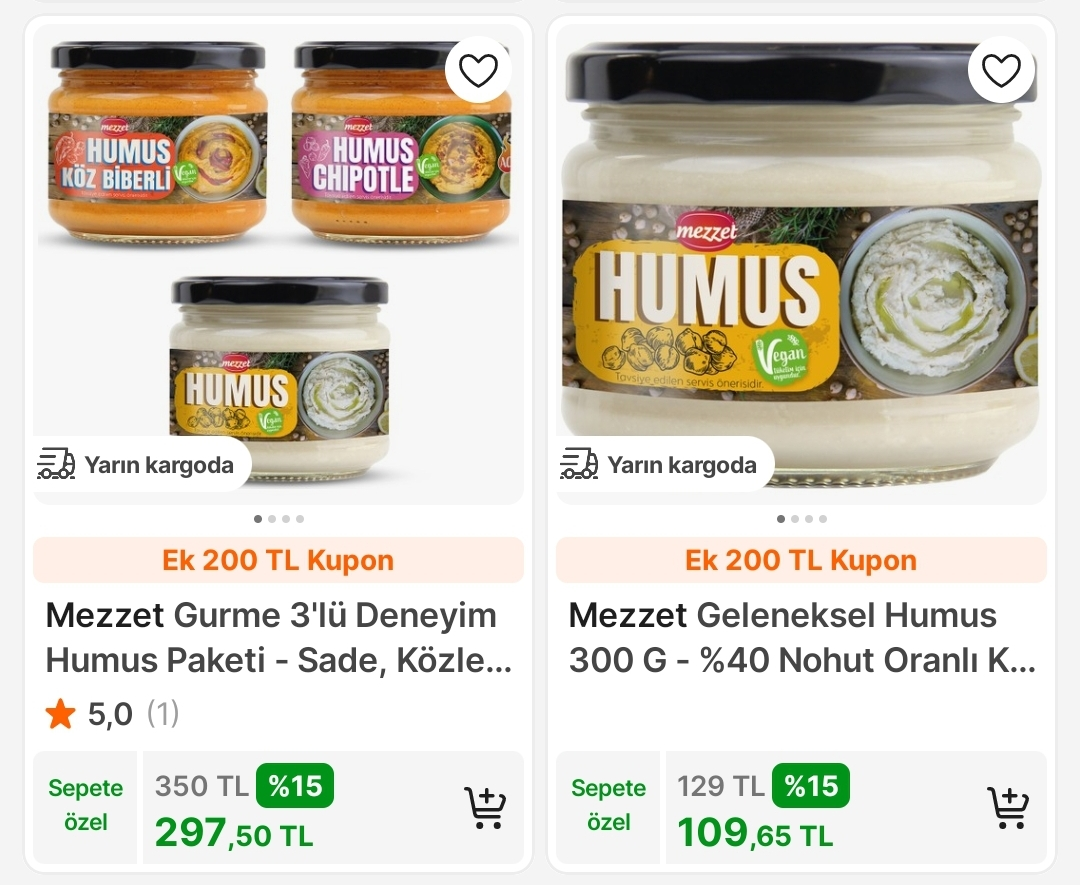The height and width of the screenshot is (885, 1080).
Task: Tap Sepete özel label on left product
Action: tap(85, 805)
